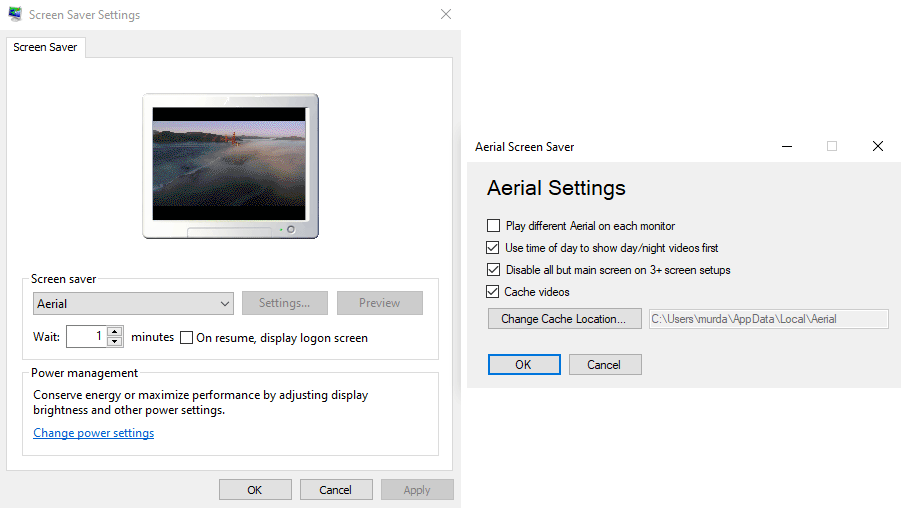Viewport: 901px width, 508px height.
Task: Enable Play different Aerial on each monitor
Action: tap(493, 225)
